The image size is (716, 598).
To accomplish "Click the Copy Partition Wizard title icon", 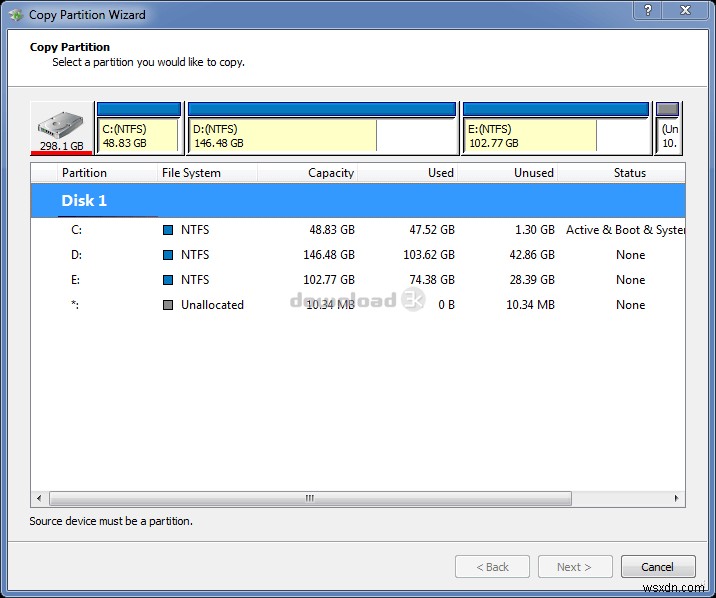I will 16,15.
